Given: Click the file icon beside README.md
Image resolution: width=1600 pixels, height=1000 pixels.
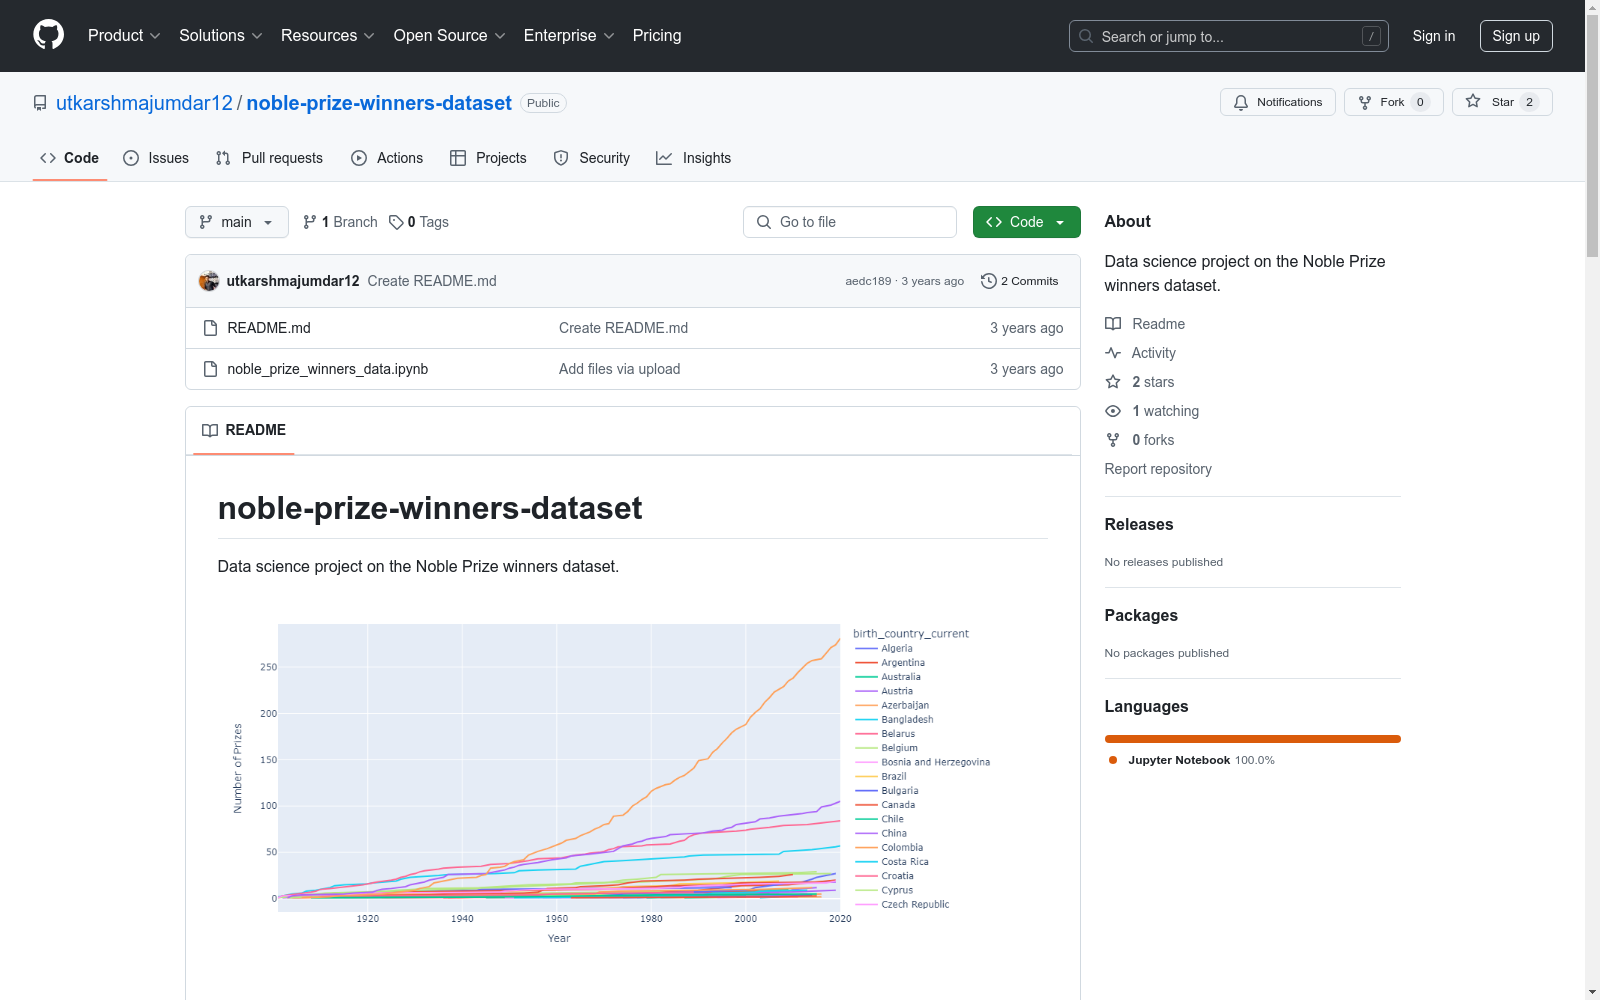Looking at the screenshot, I should pyautogui.click(x=210, y=328).
